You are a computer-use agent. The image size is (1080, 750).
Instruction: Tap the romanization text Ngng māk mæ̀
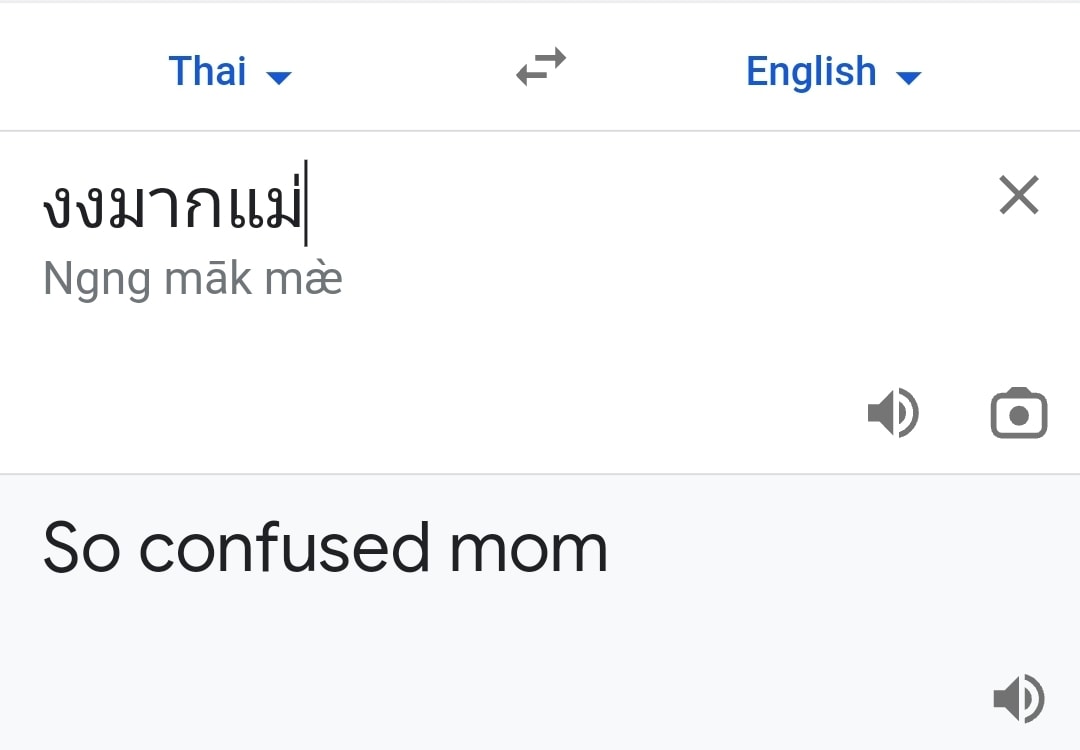click(192, 278)
